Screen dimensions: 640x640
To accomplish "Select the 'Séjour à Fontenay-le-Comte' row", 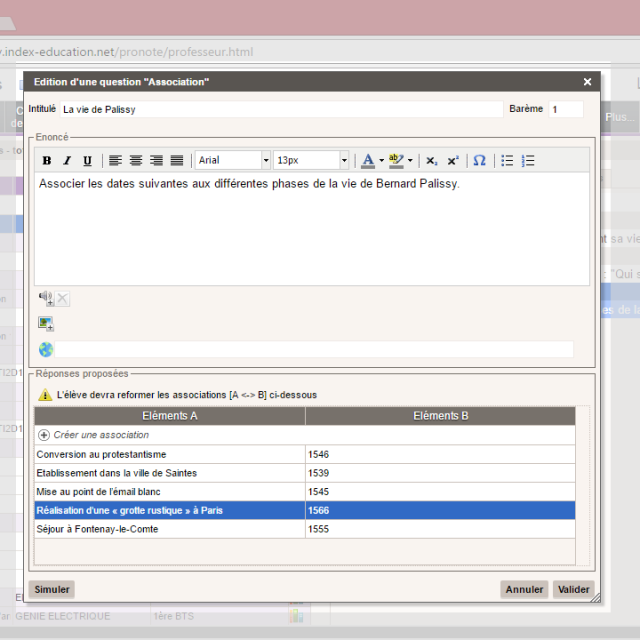I will click(170, 529).
